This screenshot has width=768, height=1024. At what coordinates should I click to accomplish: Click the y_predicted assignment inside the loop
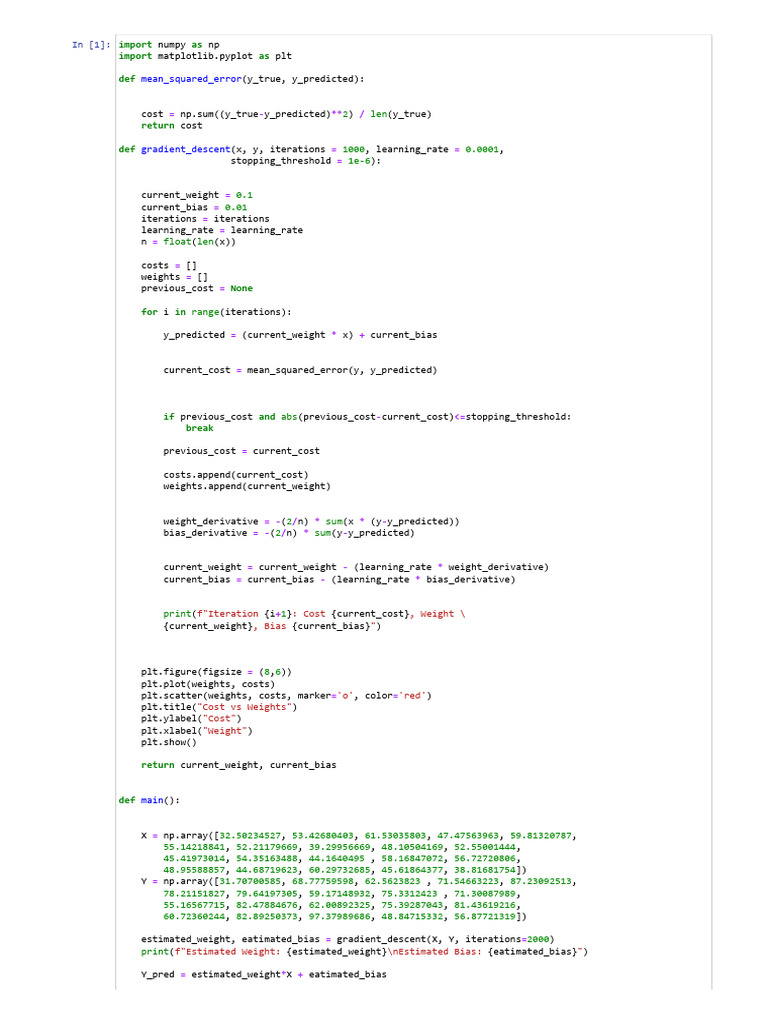(x=300, y=335)
